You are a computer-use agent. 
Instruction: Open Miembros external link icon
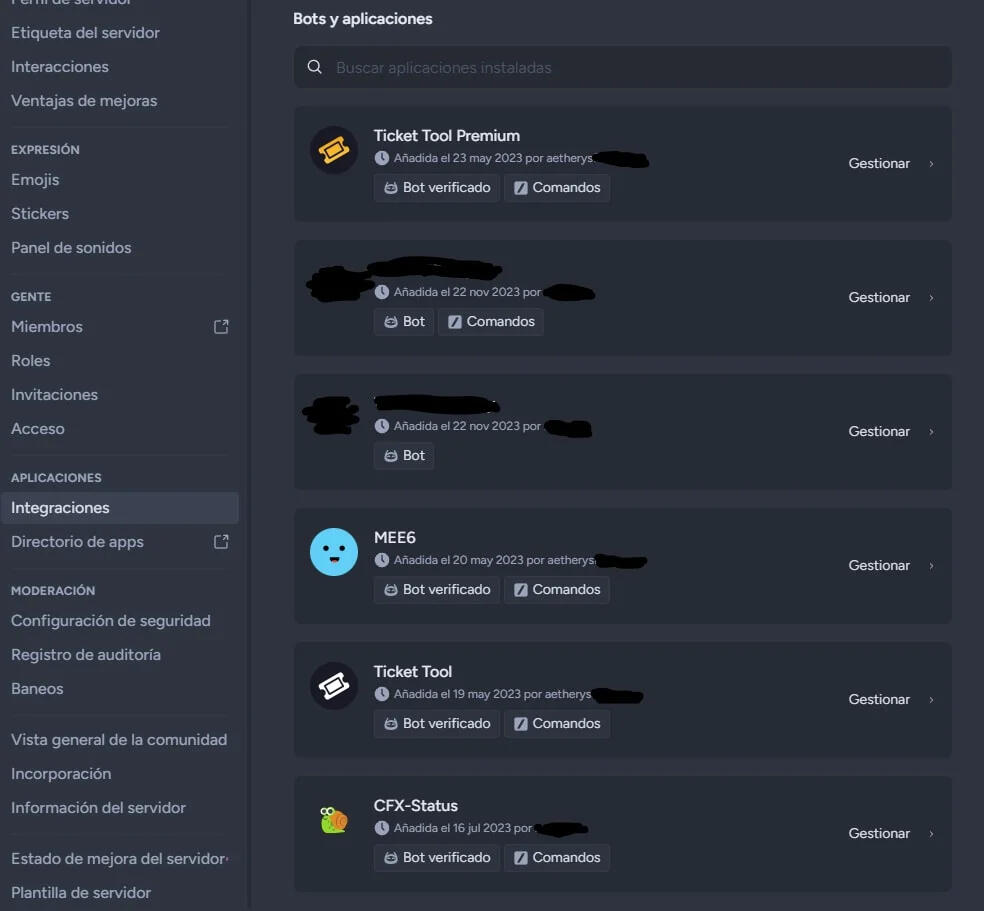click(221, 327)
